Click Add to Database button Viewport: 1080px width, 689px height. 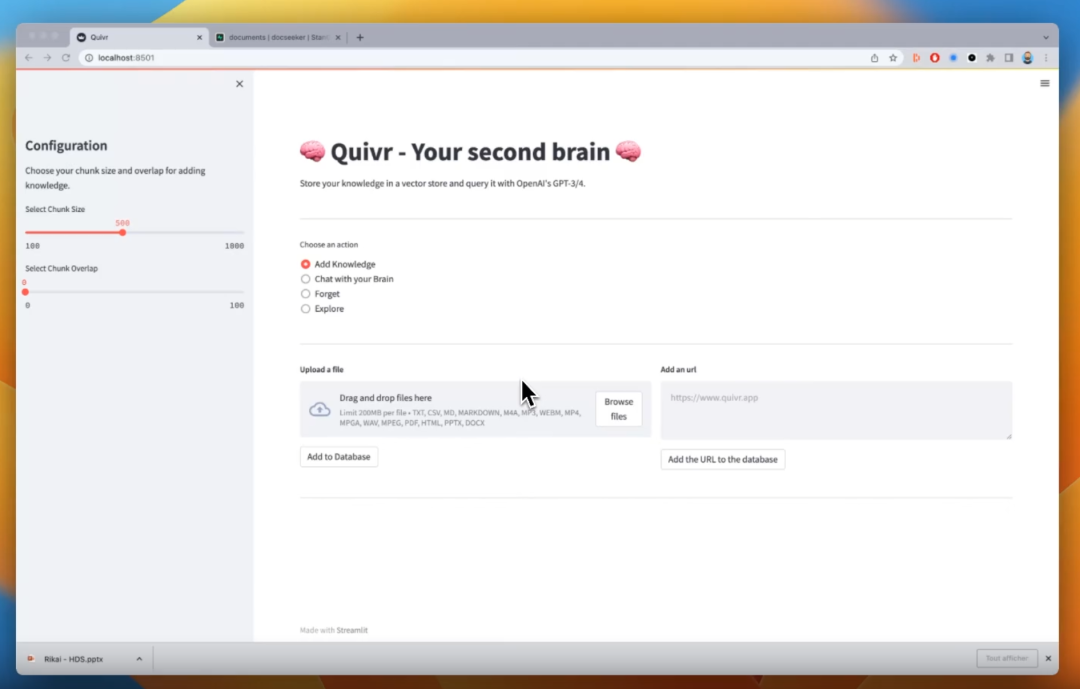tap(338, 457)
